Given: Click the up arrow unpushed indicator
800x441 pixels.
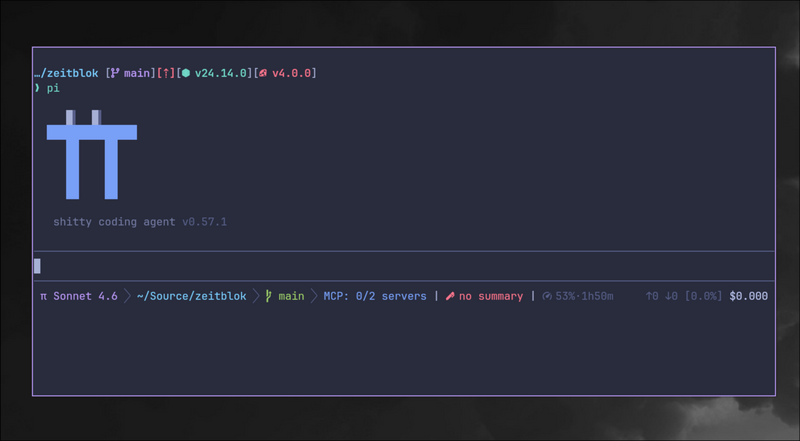Looking at the screenshot, I should [167, 74].
